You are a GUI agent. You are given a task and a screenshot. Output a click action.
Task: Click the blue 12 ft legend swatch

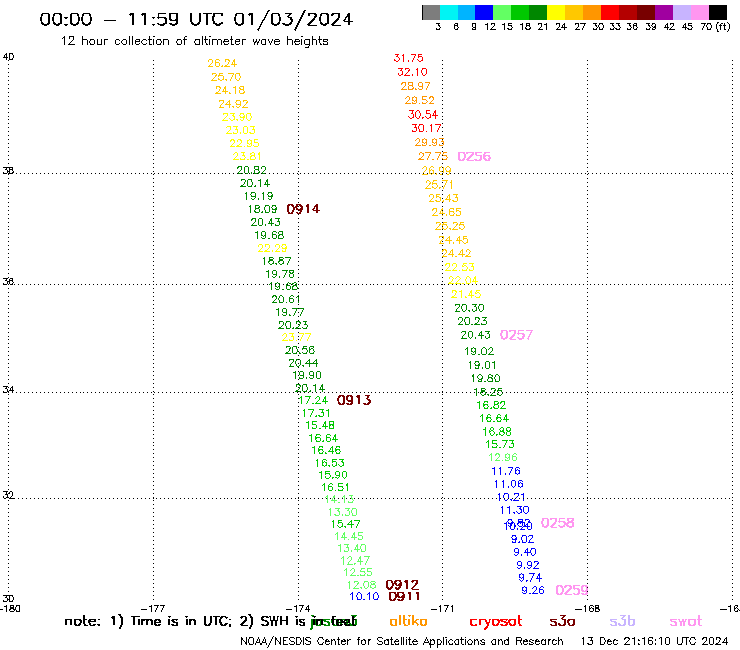point(485,12)
